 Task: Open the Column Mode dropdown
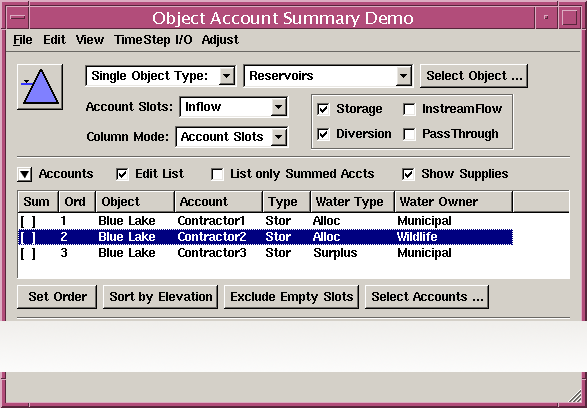[232, 137]
